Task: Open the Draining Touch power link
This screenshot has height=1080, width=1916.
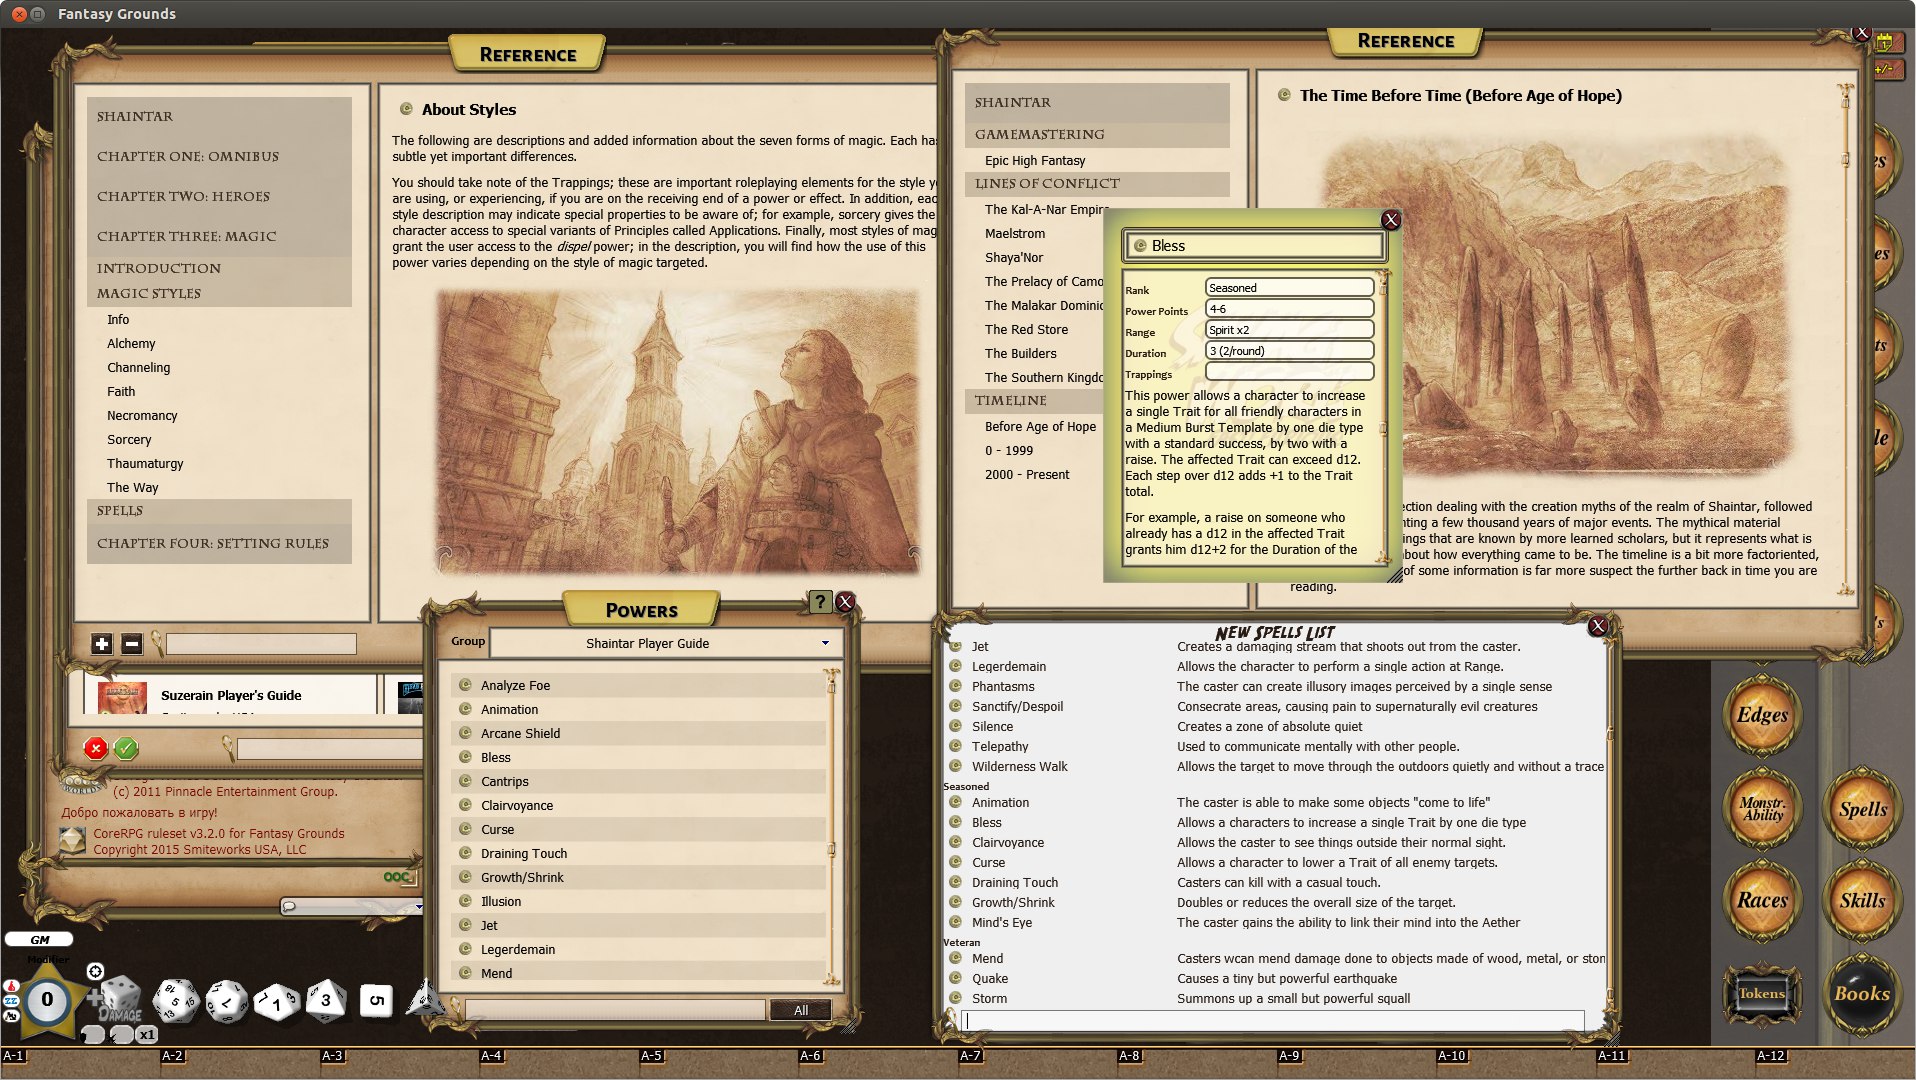Action: tap(524, 853)
